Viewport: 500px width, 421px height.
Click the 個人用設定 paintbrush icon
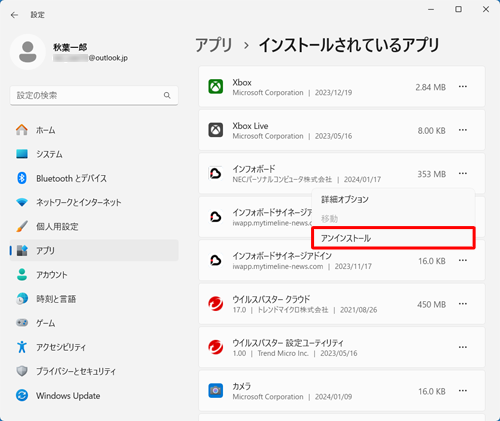[x=22, y=226]
